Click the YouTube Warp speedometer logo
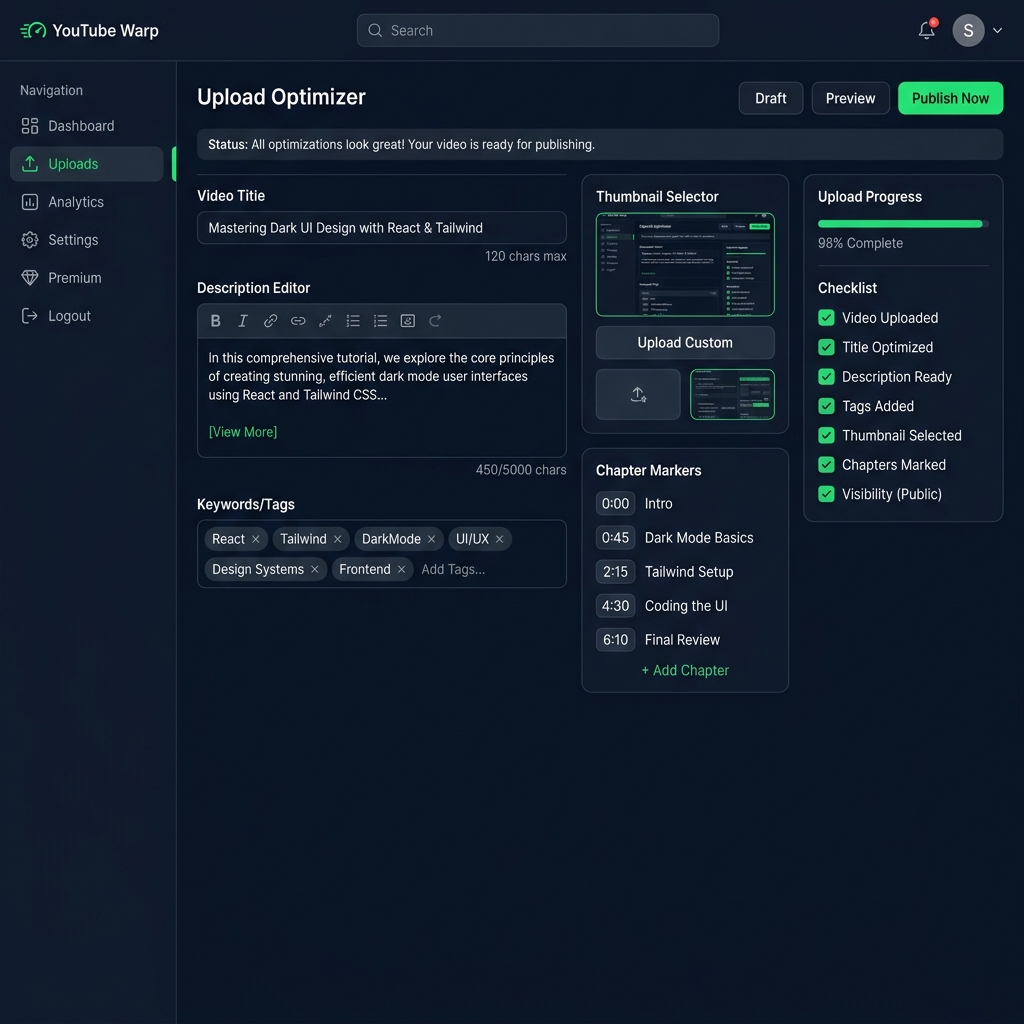 tap(33, 30)
